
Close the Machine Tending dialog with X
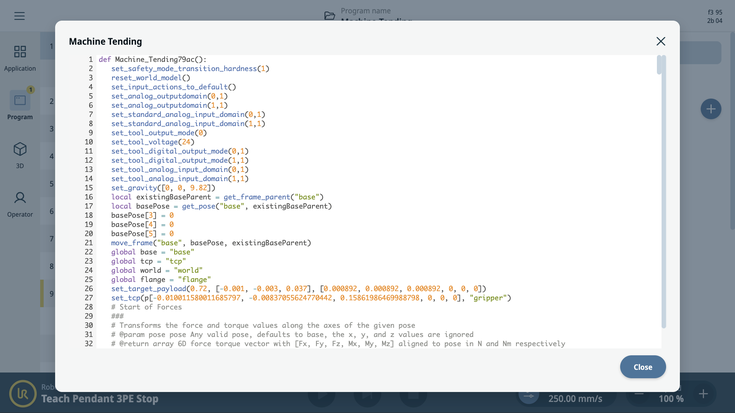[660, 41]
